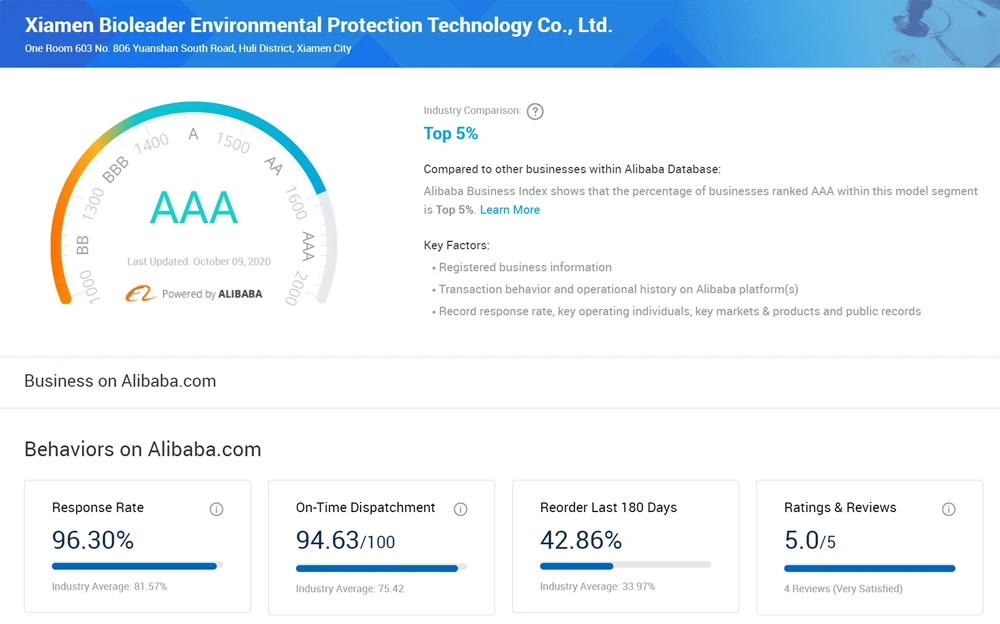Click the On-Time Dispatchment info icon
Image resolution: width=1000 pixels, height=624 pixels.
click(460, 509)
